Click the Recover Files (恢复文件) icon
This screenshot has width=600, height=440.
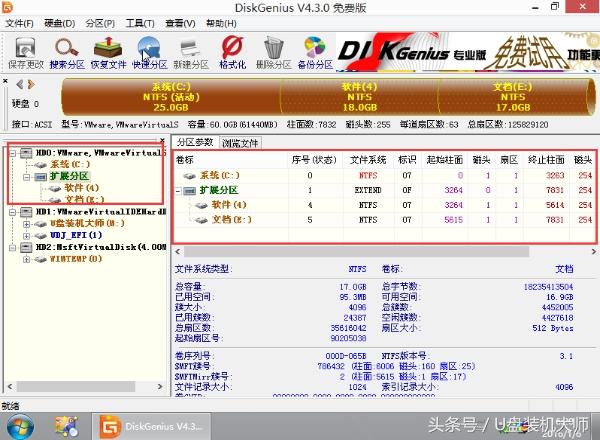click(108, 53)
